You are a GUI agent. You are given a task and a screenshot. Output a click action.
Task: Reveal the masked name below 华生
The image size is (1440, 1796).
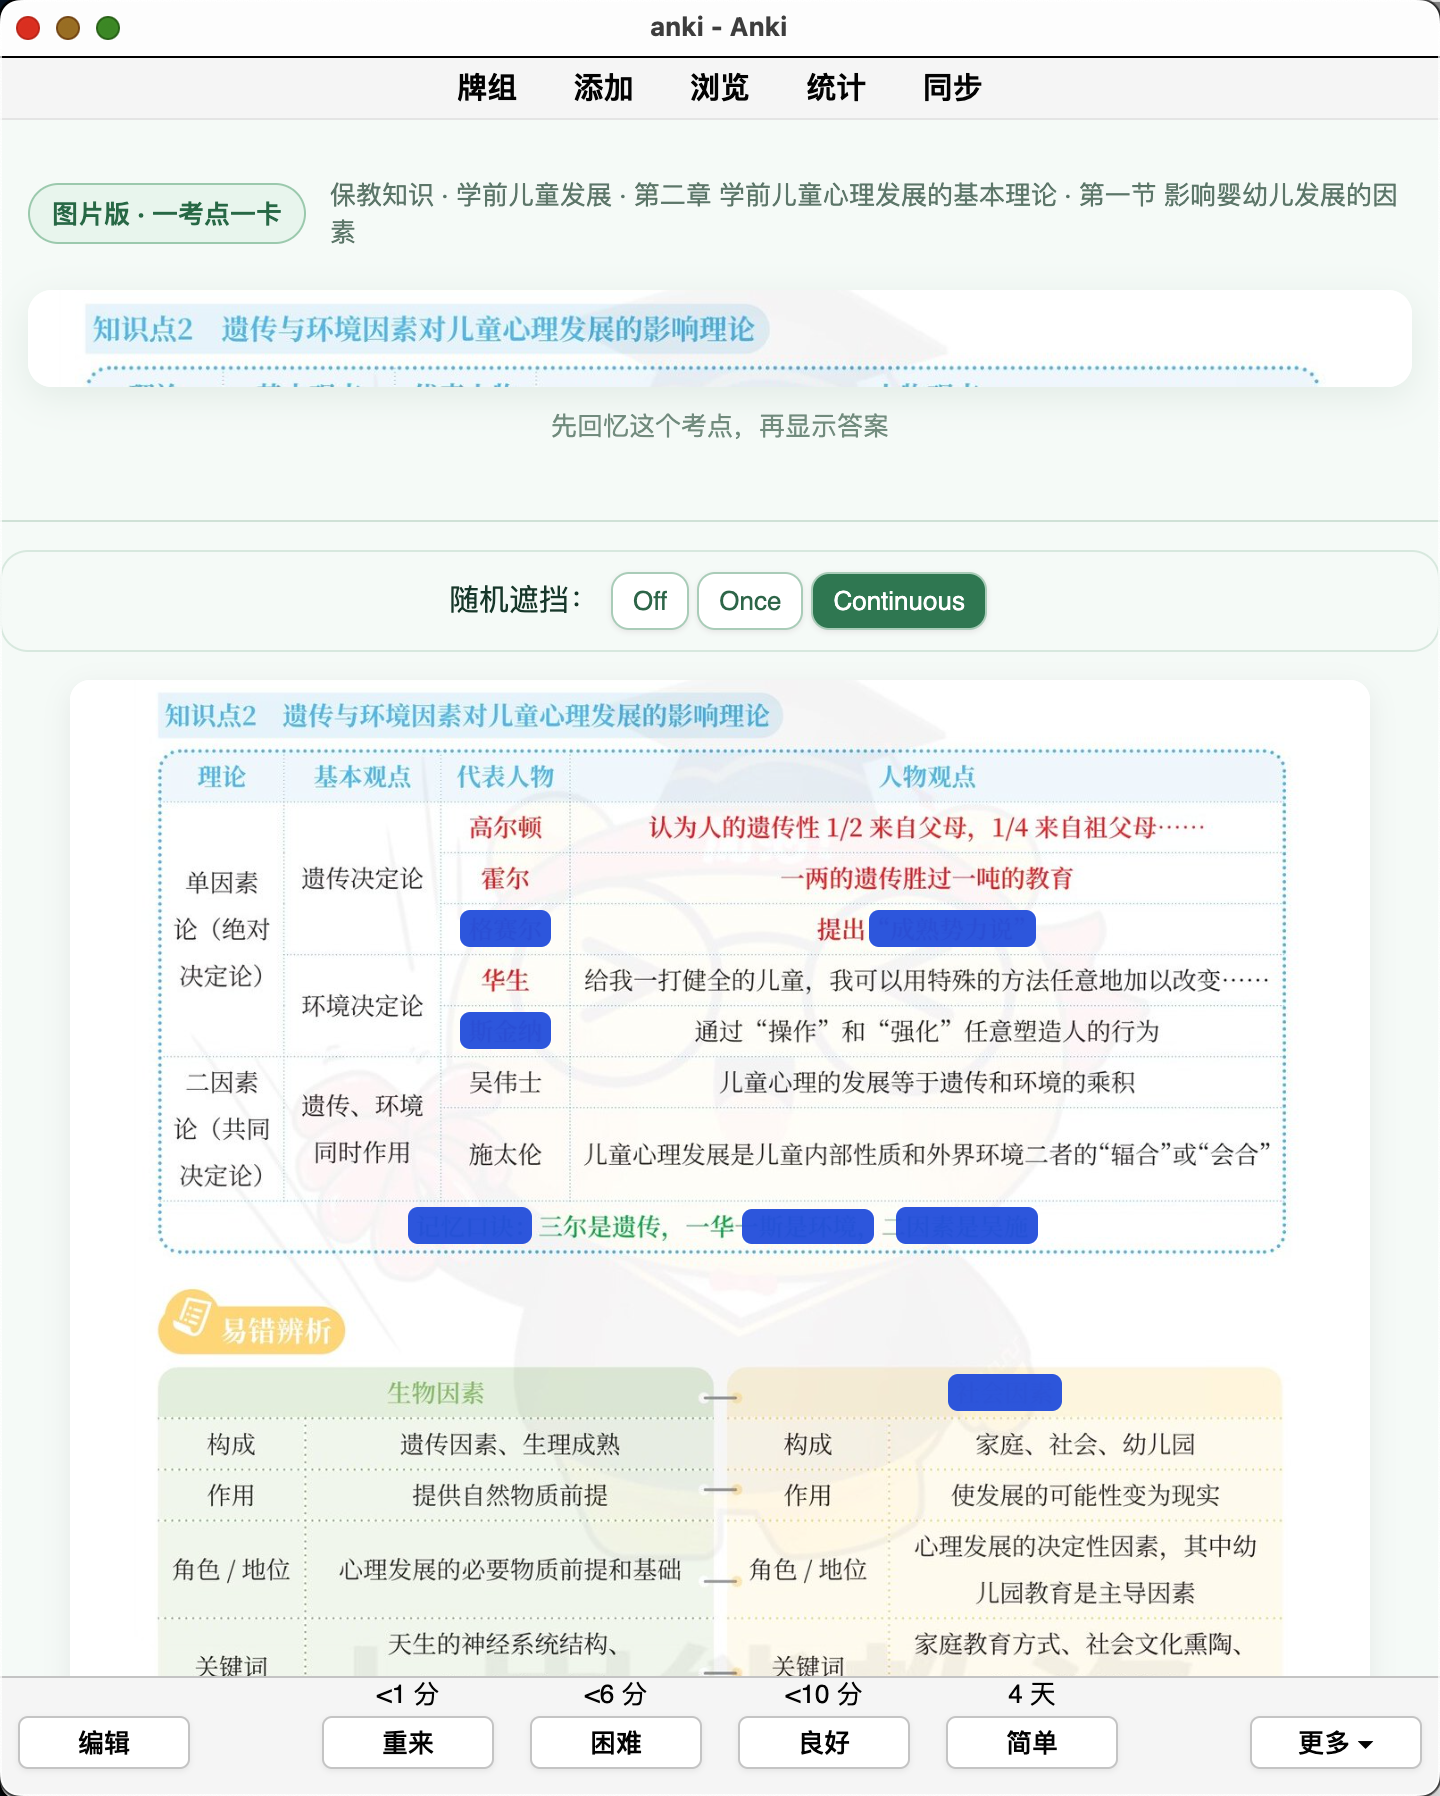point(505,1031)
